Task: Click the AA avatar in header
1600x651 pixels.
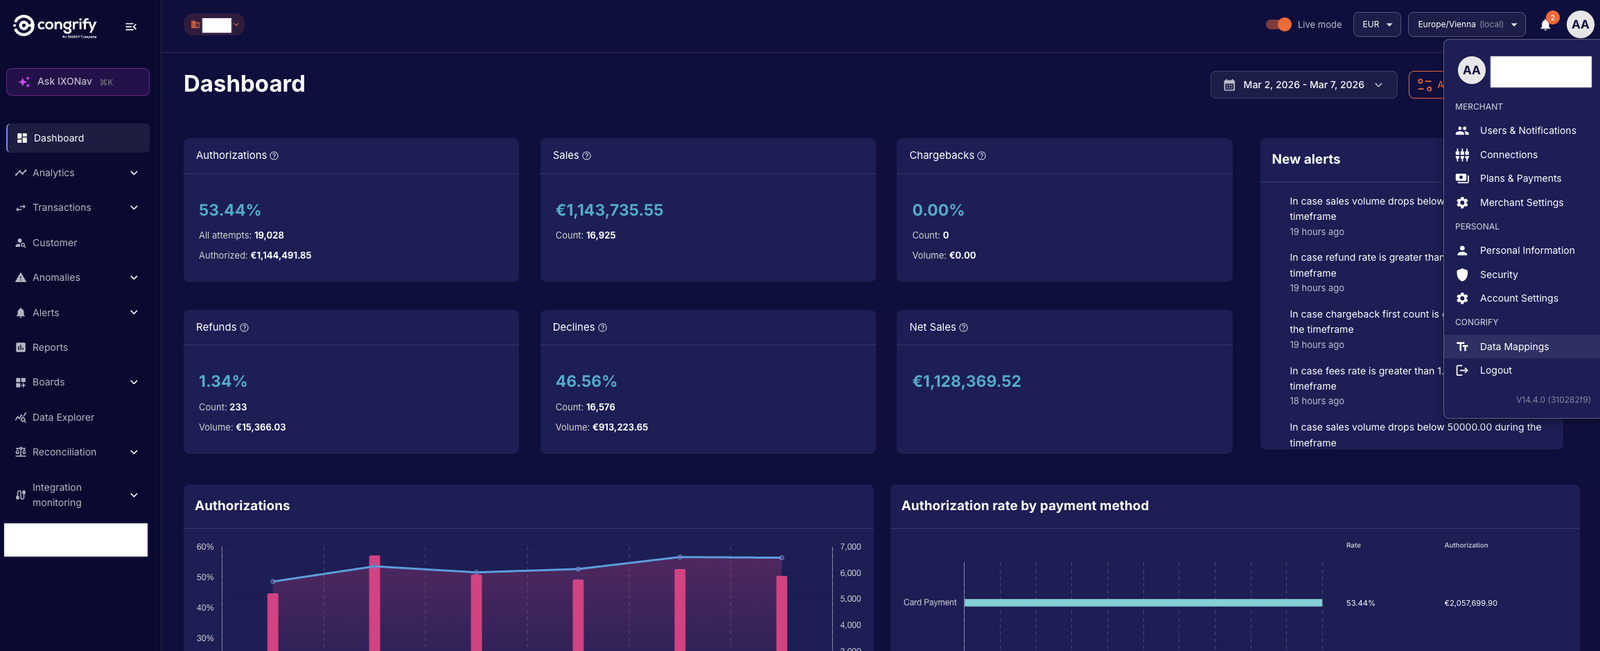Action: [x=1580, y=25]
